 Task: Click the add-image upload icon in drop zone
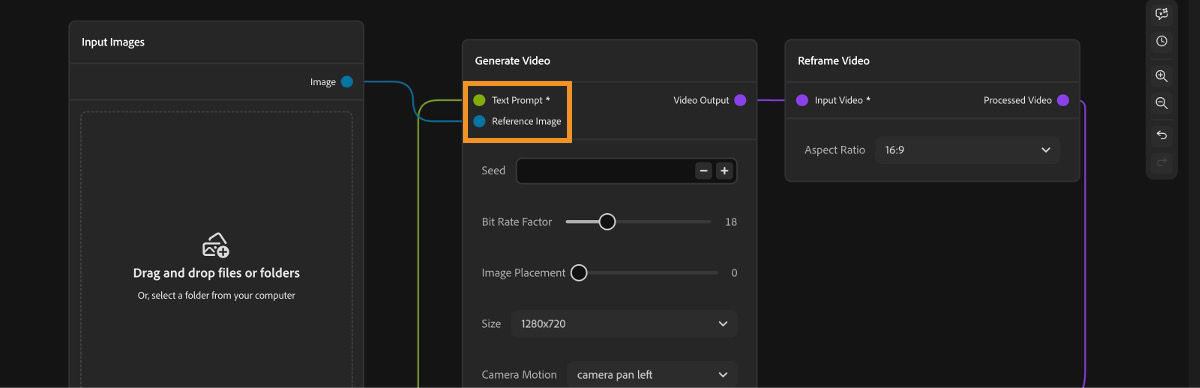[x=216, y=246]
